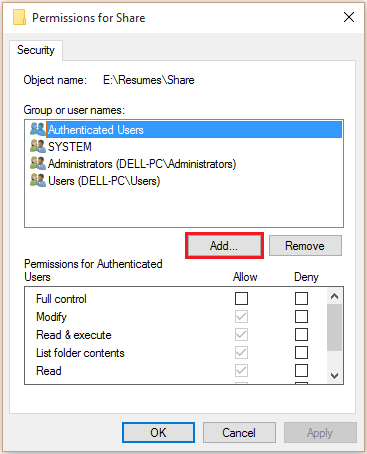
Task: Confirm with the OK button
Action: [158, 432]
